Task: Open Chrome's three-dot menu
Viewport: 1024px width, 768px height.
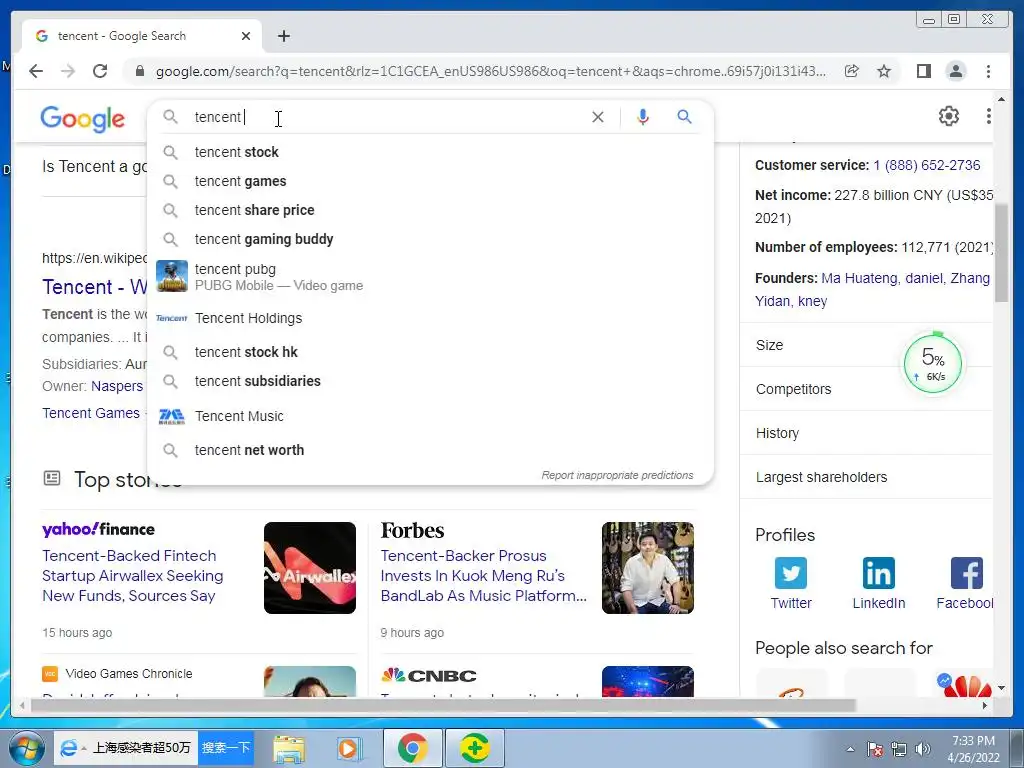Action: [989, 71]
